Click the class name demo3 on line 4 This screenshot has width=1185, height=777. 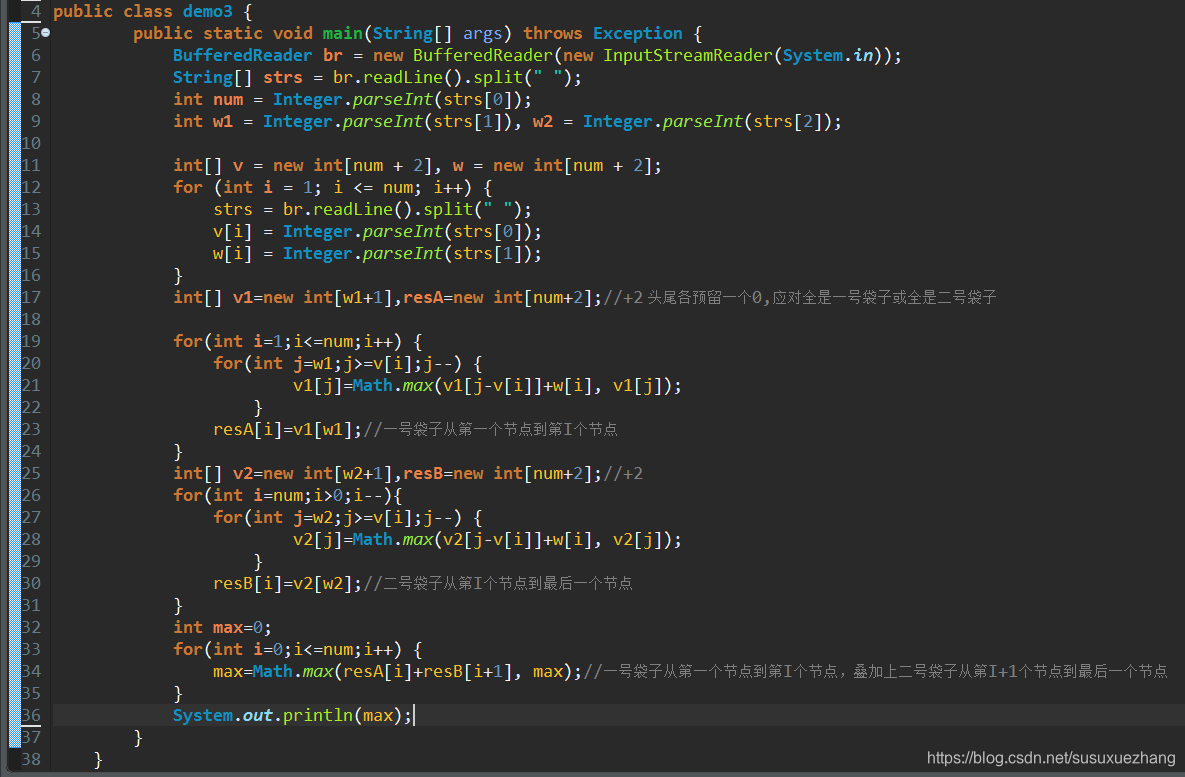(208, 11)
